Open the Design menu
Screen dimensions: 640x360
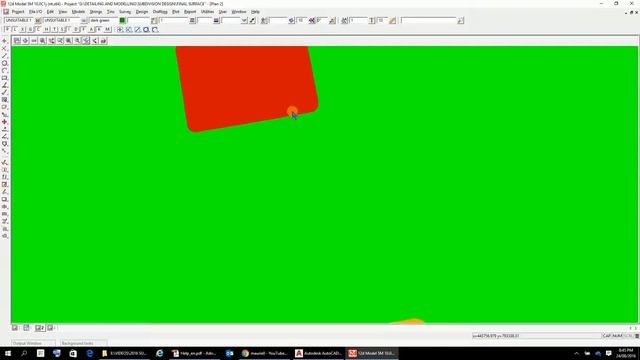pyautogui.click(x=142, y=12)
